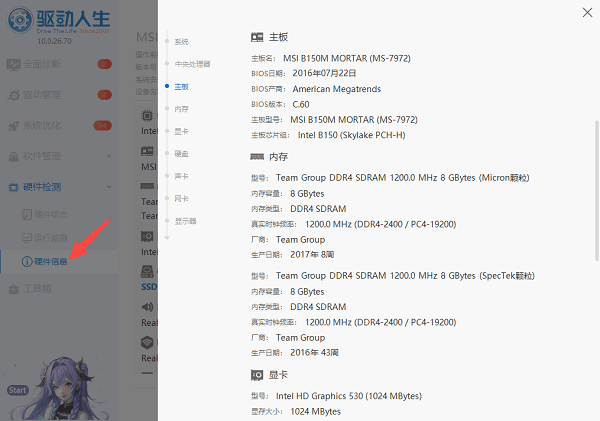Screen dimensions: 600x421
Task: Click the 内存 memory section icon
Action: tap(258, 157)
